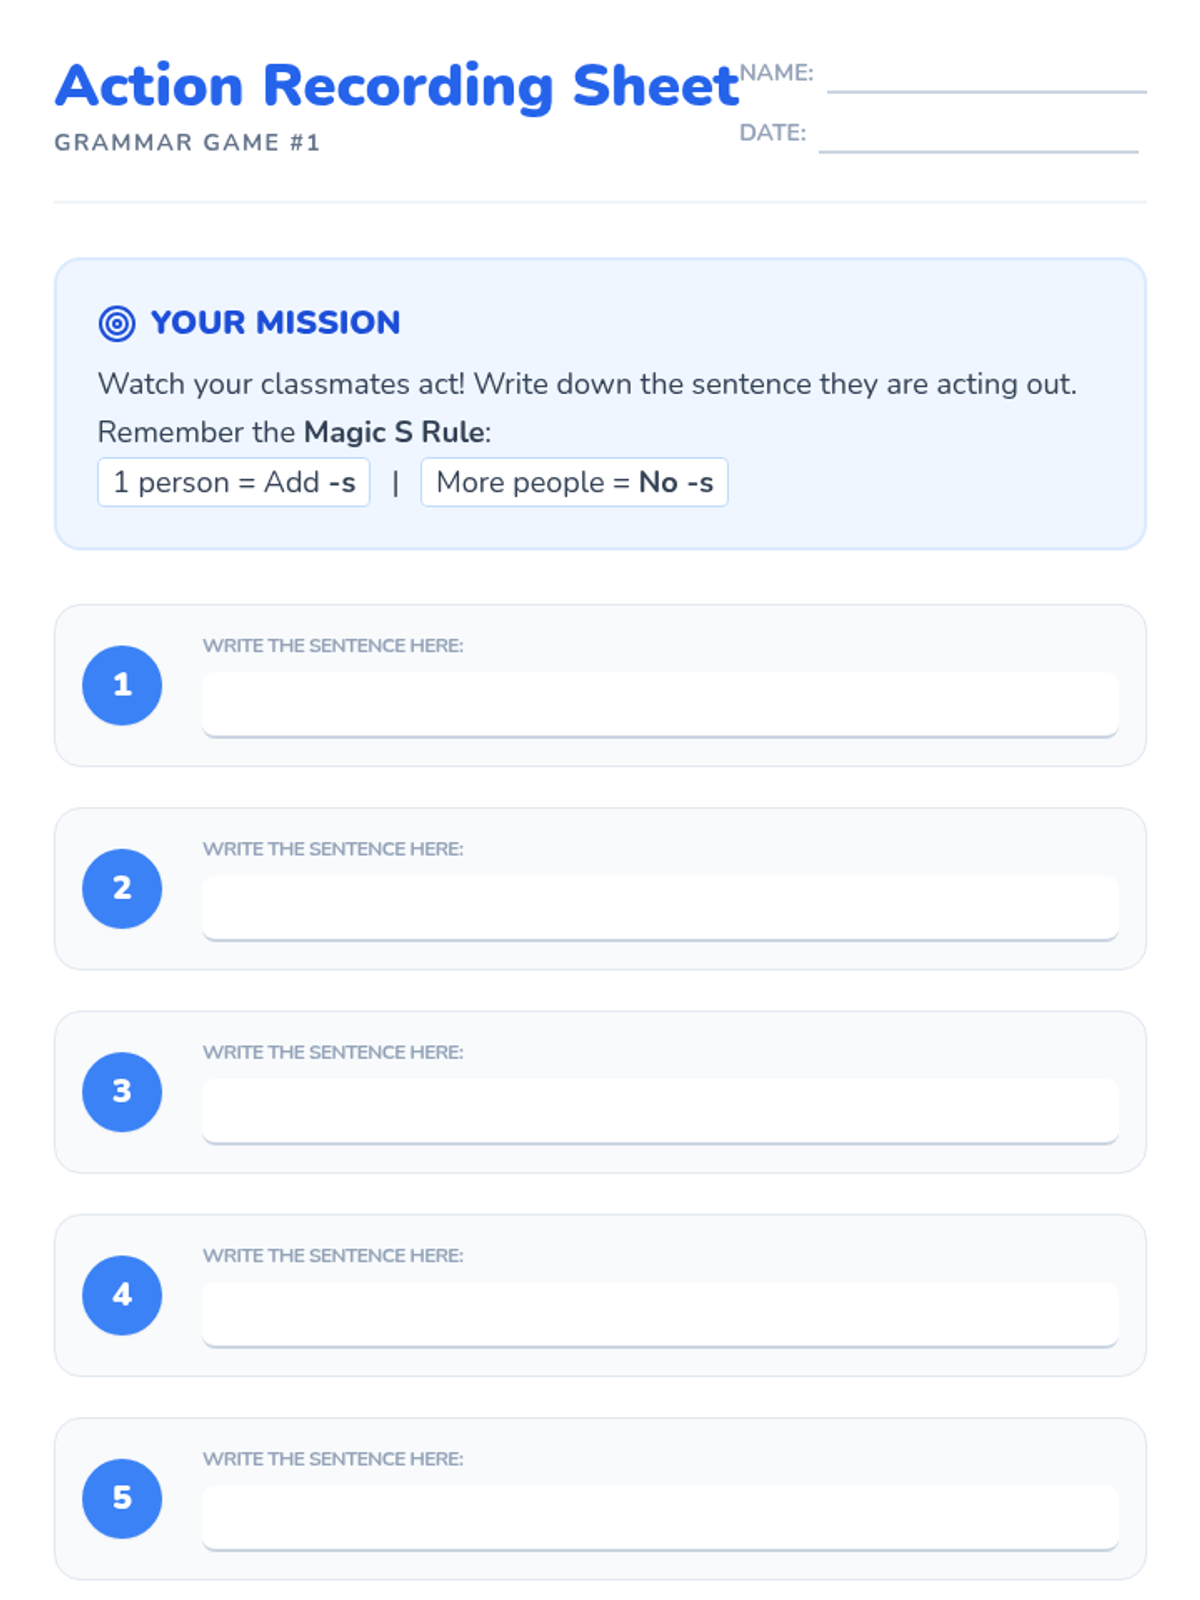The image size is (1200, 1600).
Task: Click the "More people = No -s" chip
Action: (x=574, y=482)
